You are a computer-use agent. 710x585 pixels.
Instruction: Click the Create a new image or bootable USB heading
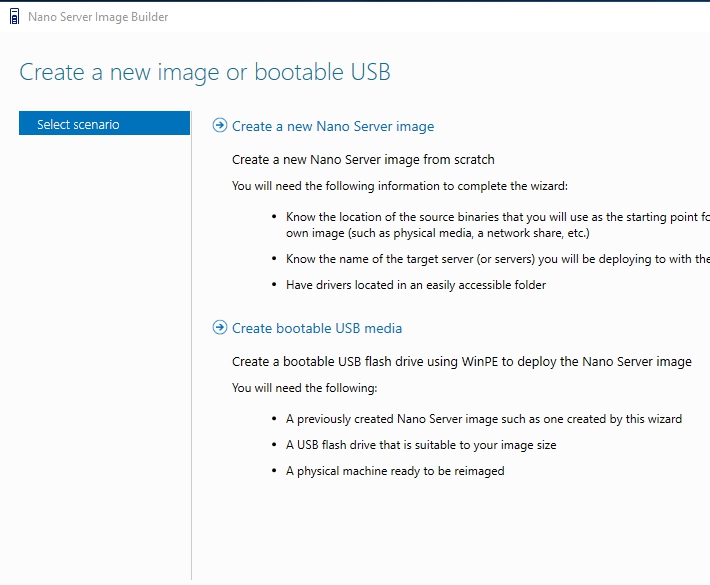pyautogui.click(x=205, y=72)
